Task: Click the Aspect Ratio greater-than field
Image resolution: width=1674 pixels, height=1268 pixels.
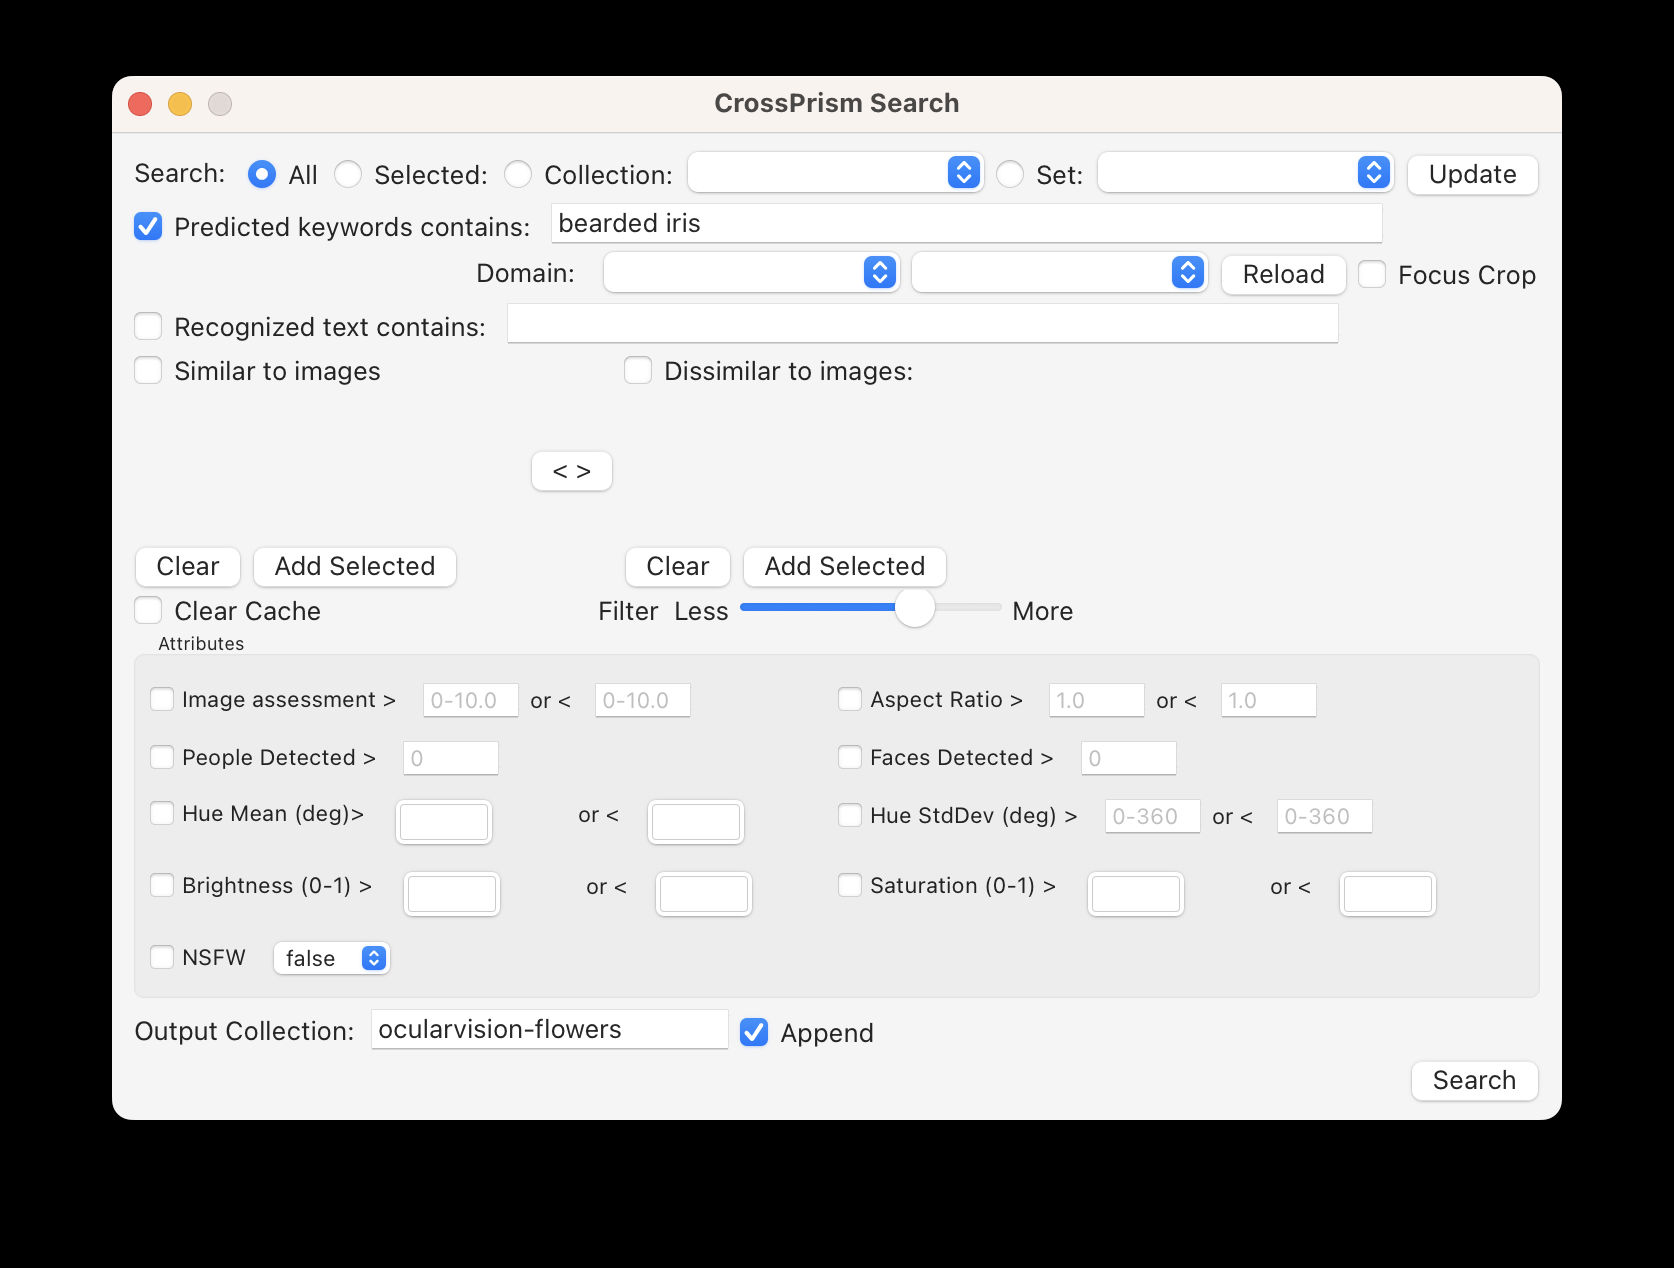Action: pos(1097,700)
